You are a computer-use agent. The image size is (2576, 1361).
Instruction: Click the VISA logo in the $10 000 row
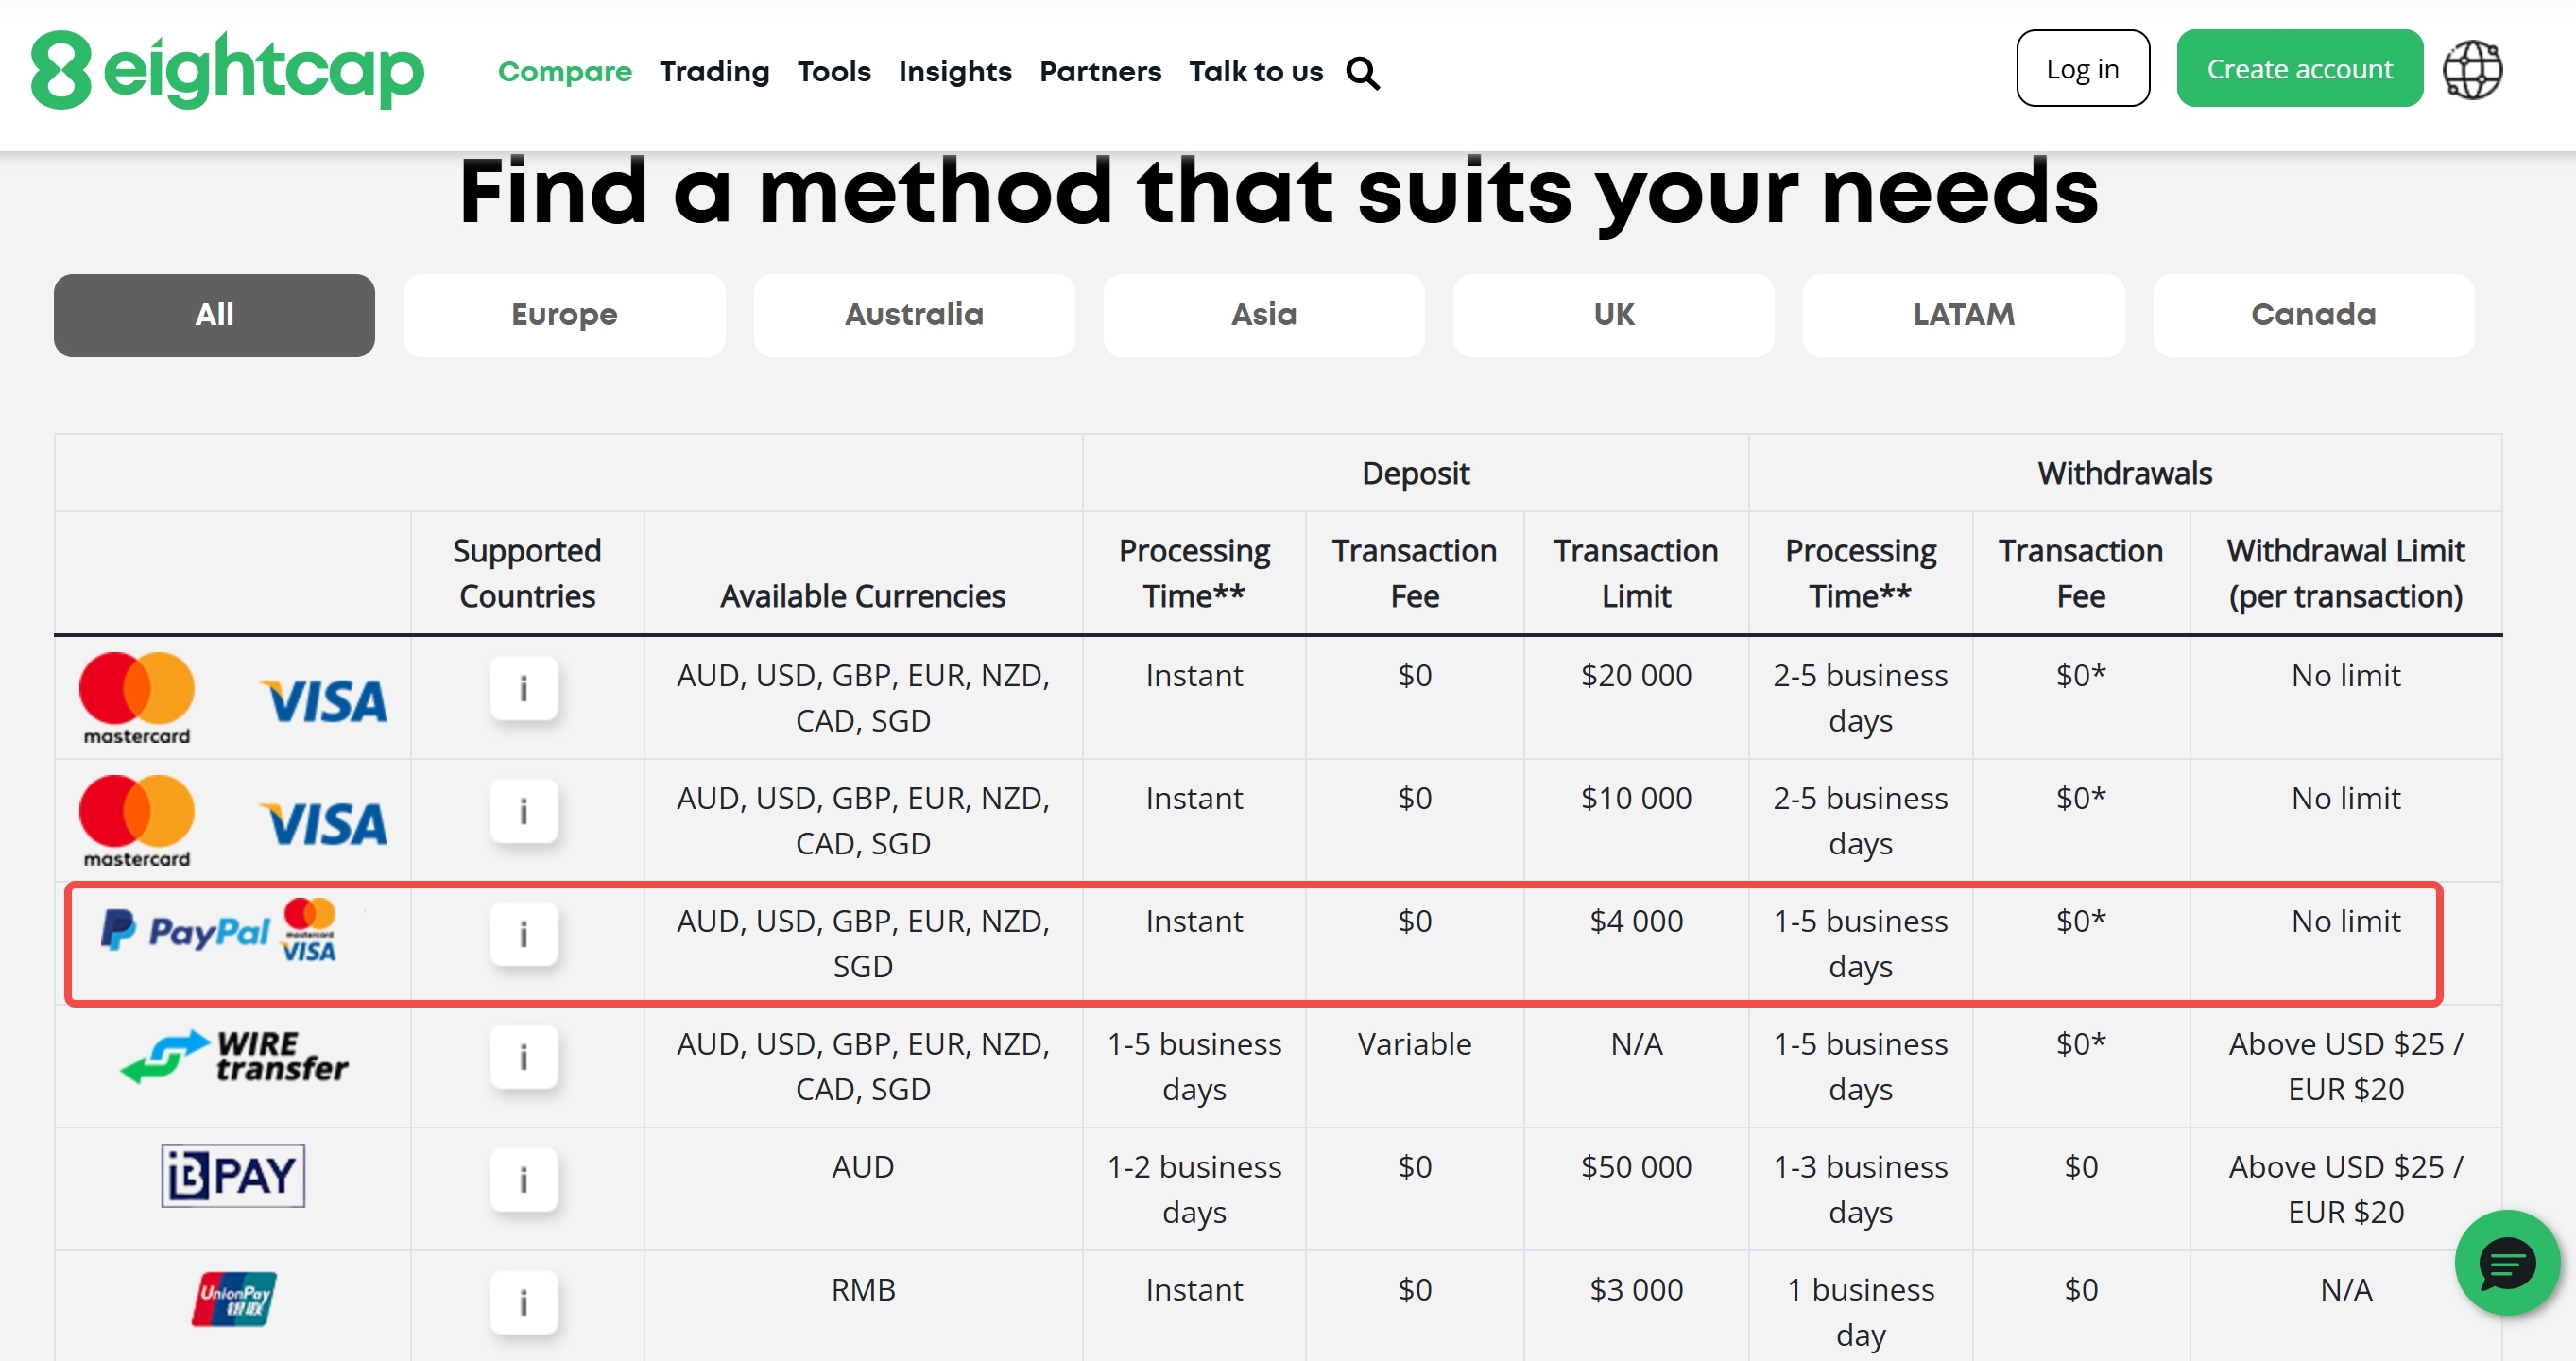324,825
